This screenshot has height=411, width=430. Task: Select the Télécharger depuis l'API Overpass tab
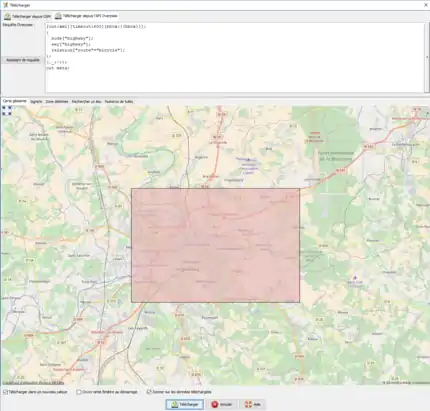click(x=86, y=16)
